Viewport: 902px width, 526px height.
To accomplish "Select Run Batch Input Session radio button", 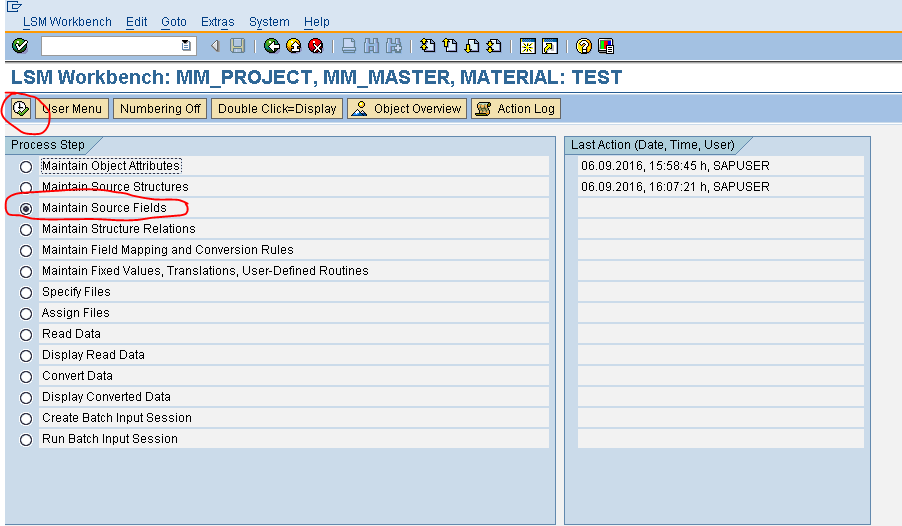I will tap(26, 440).
